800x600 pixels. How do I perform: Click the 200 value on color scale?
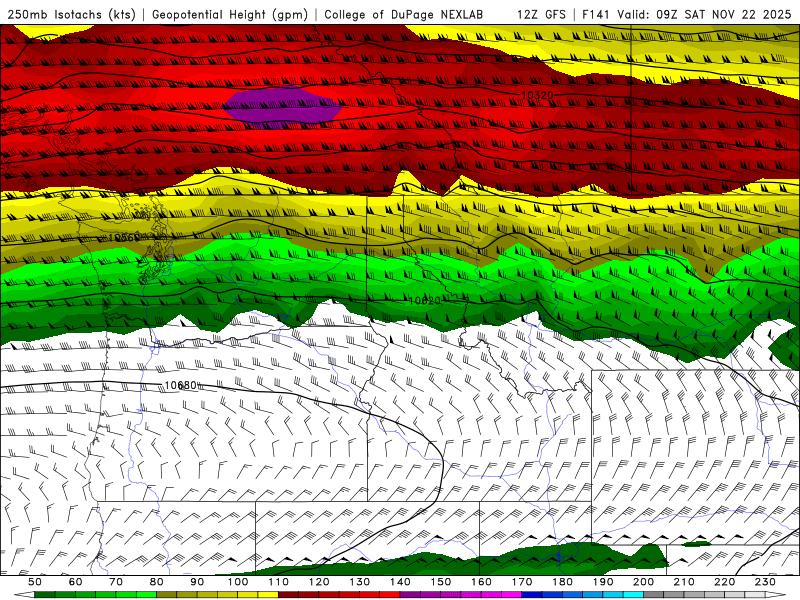click(x=644, y=582)
